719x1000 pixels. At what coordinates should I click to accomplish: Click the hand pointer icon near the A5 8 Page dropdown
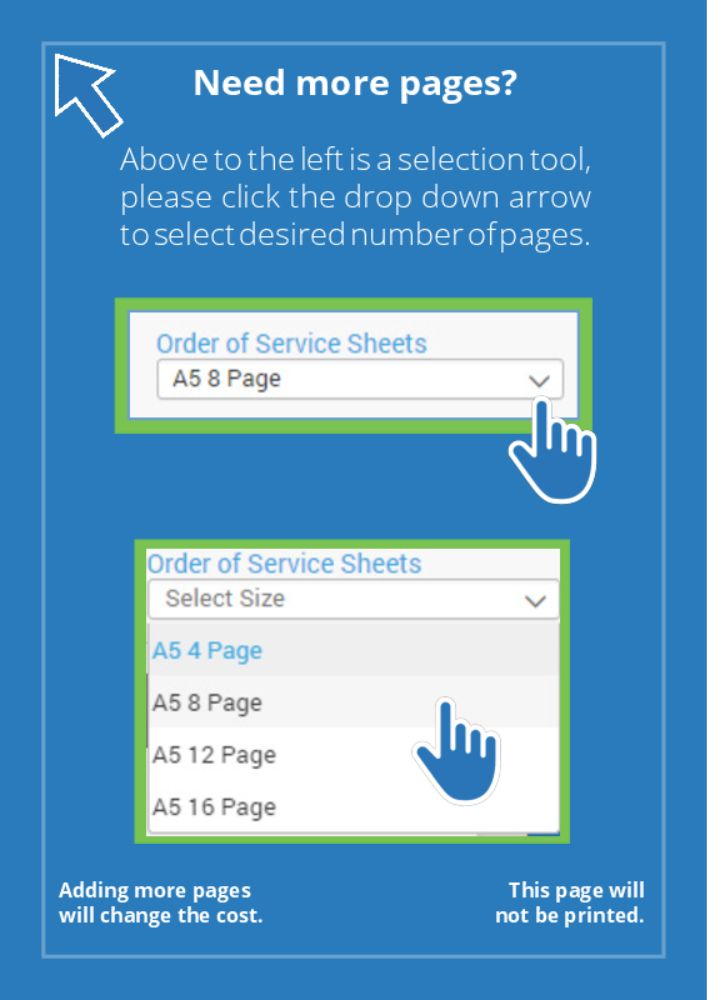pyautogui.click(x=553, y=452)
